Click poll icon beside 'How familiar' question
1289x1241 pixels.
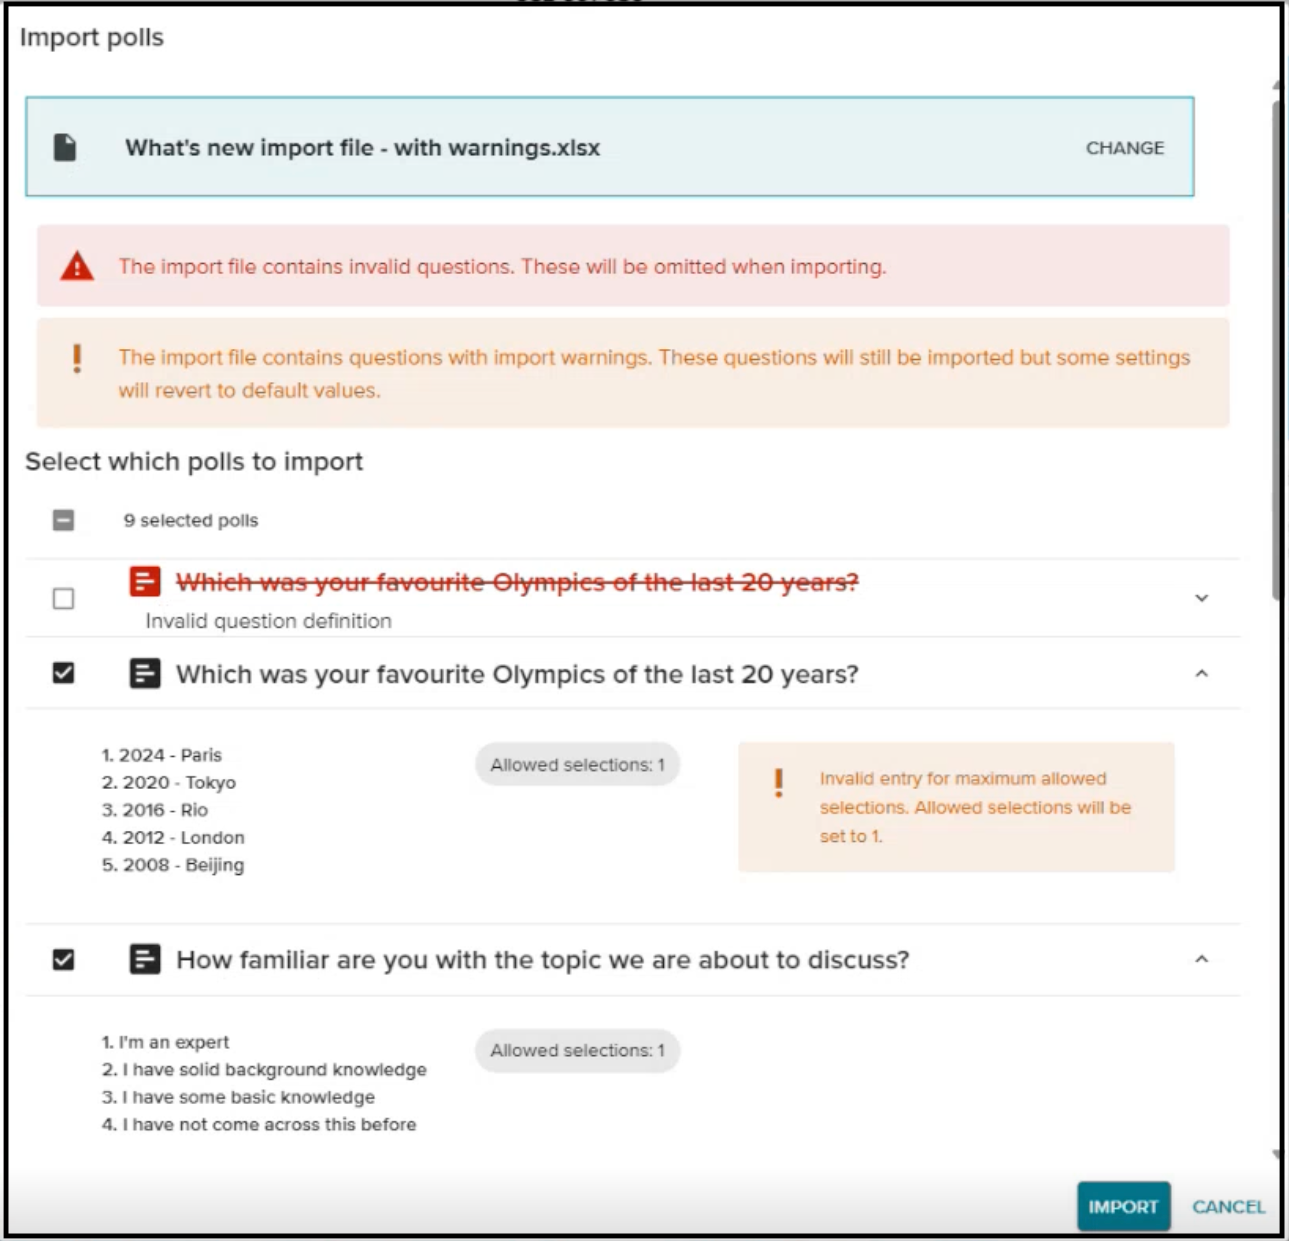click(145, 960)
